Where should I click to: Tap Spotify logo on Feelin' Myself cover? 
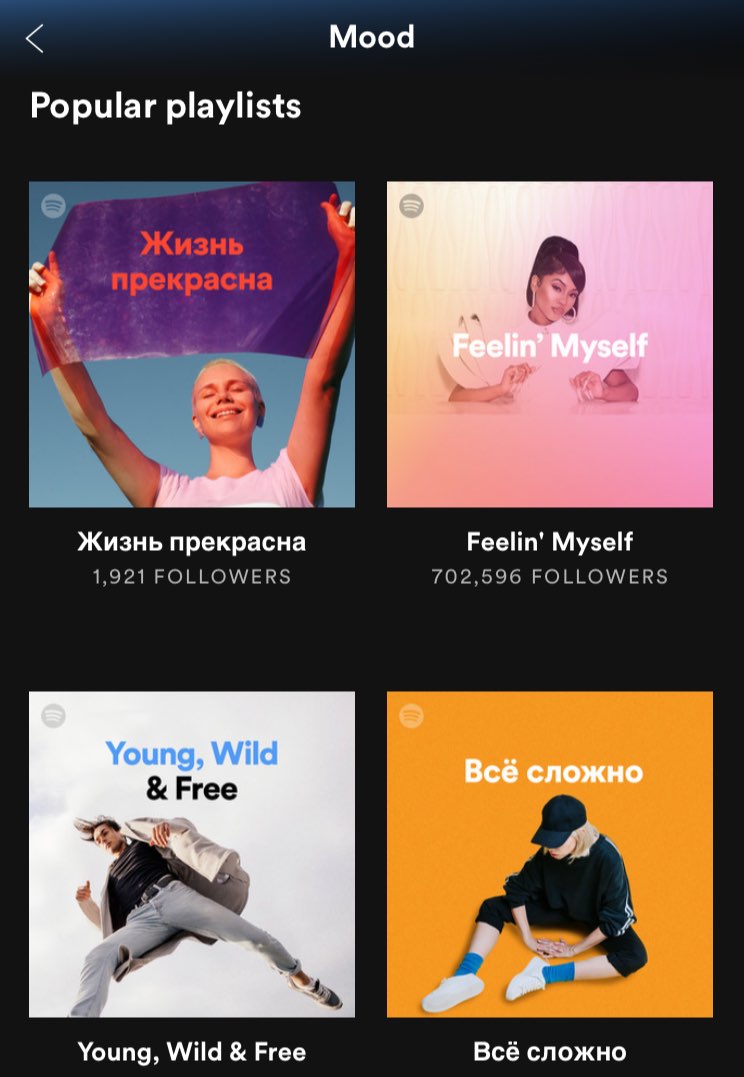[412, 205]
